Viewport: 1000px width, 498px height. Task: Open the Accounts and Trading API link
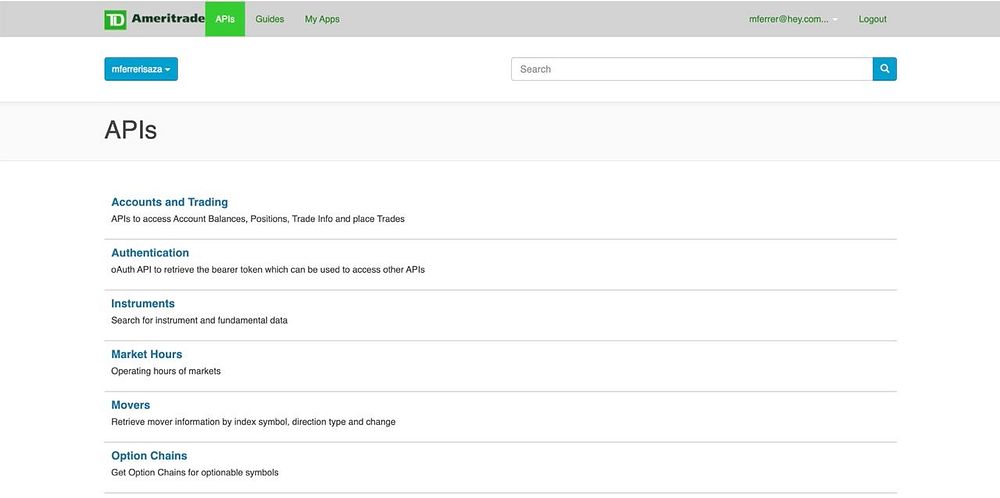[169, 202]
